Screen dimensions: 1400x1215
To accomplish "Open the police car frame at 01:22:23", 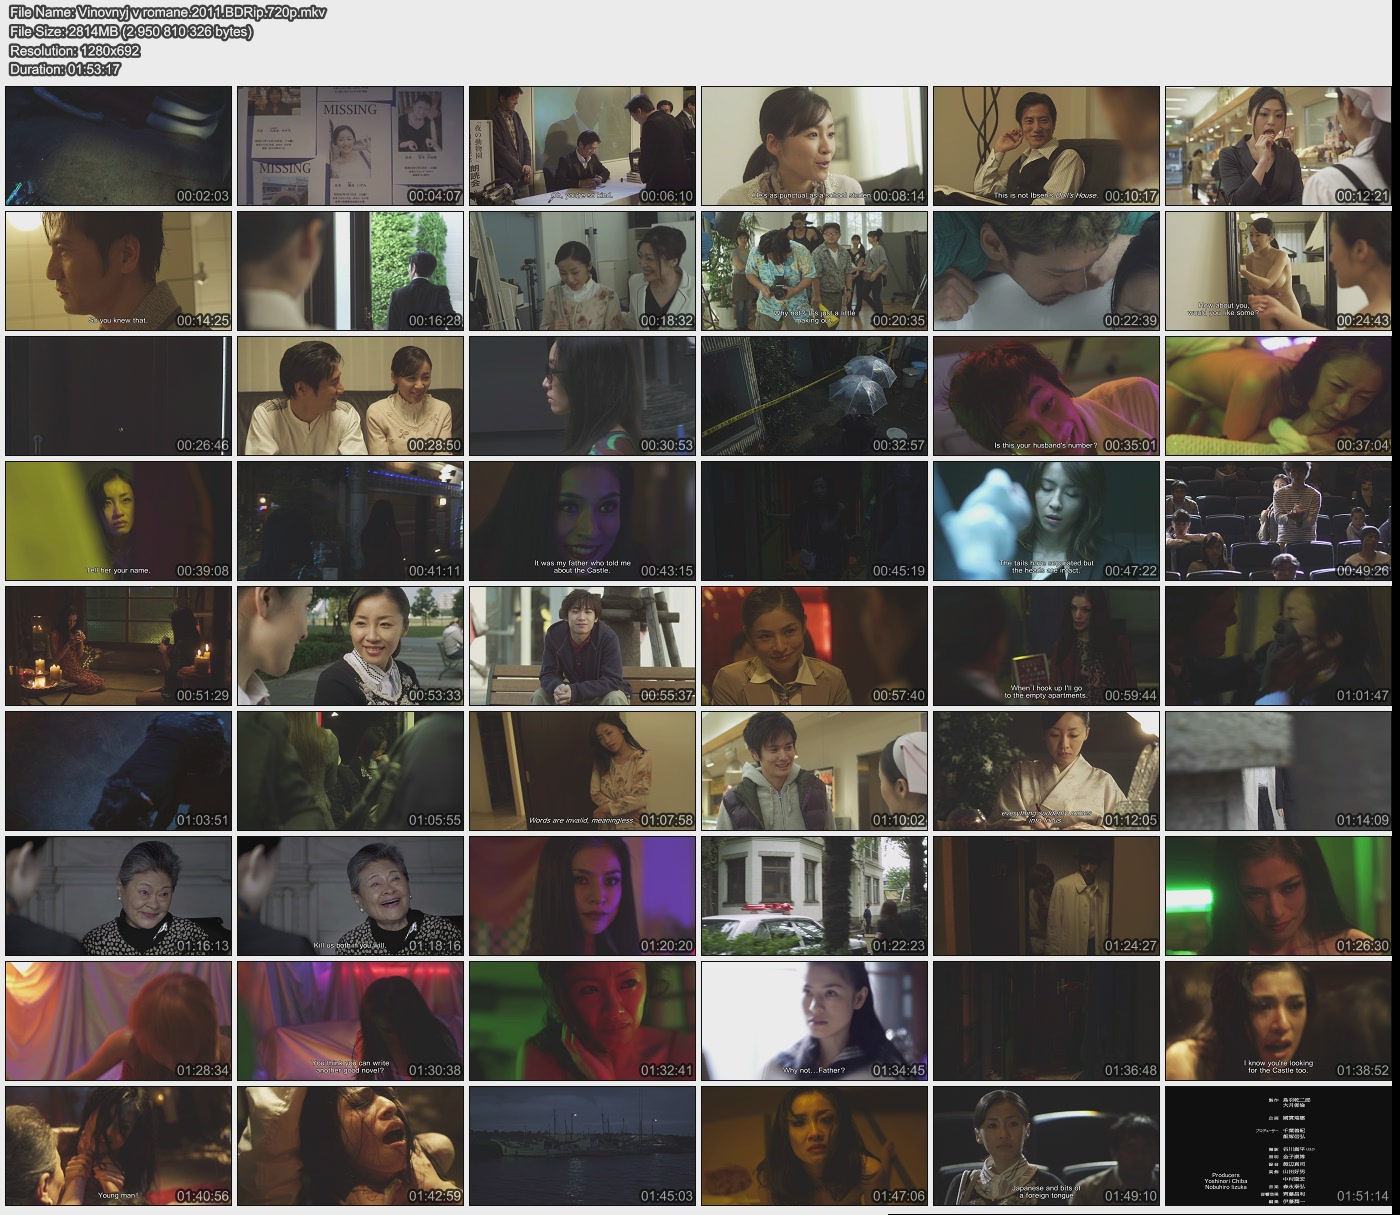I will tap(814, 896).
